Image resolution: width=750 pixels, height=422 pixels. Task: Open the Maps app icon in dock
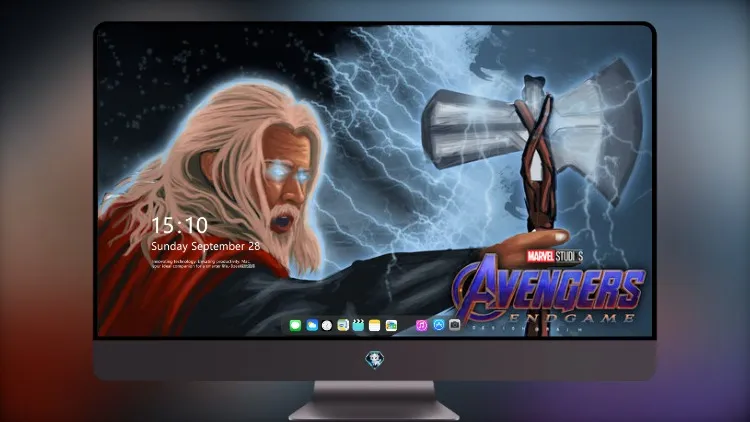pos(343,326)
